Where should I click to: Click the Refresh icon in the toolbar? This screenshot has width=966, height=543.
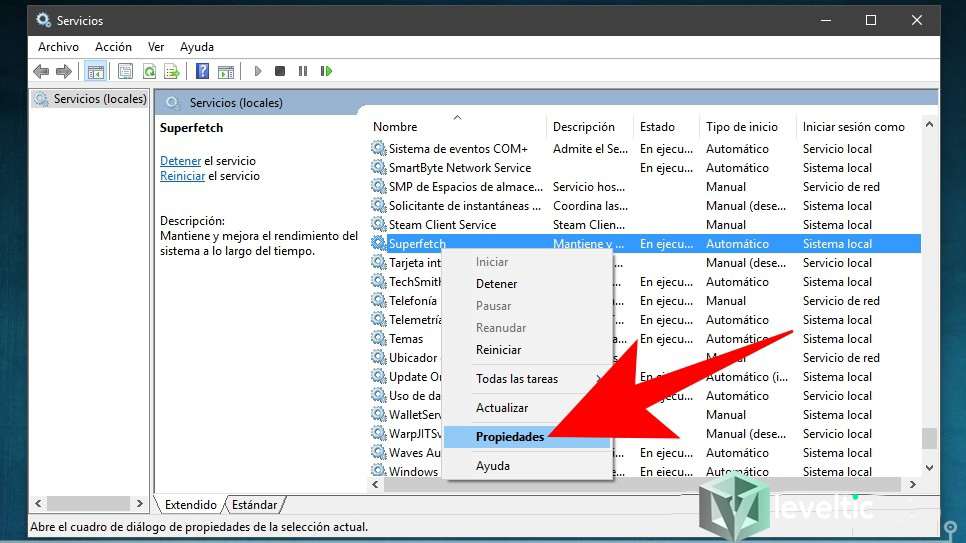tap(149, 71)
